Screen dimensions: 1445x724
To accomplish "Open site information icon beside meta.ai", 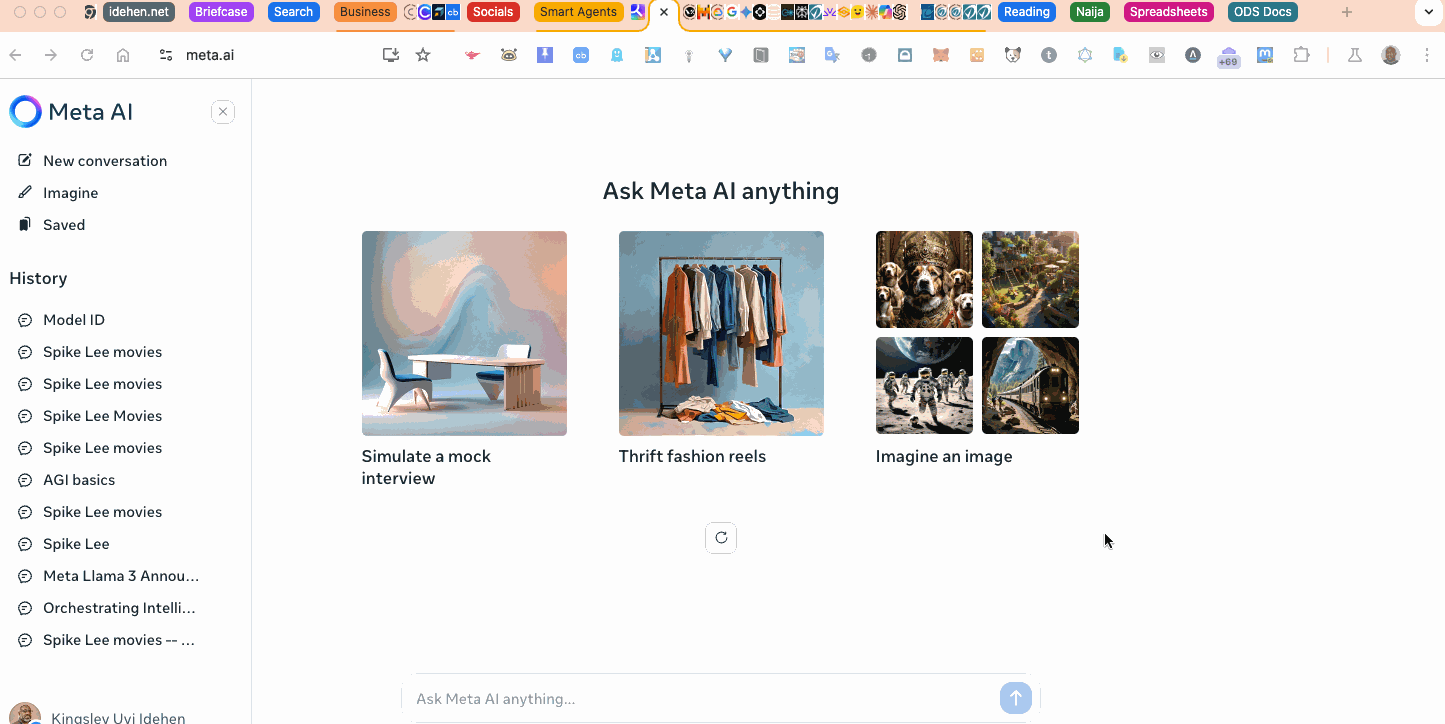I will [166, 55].
